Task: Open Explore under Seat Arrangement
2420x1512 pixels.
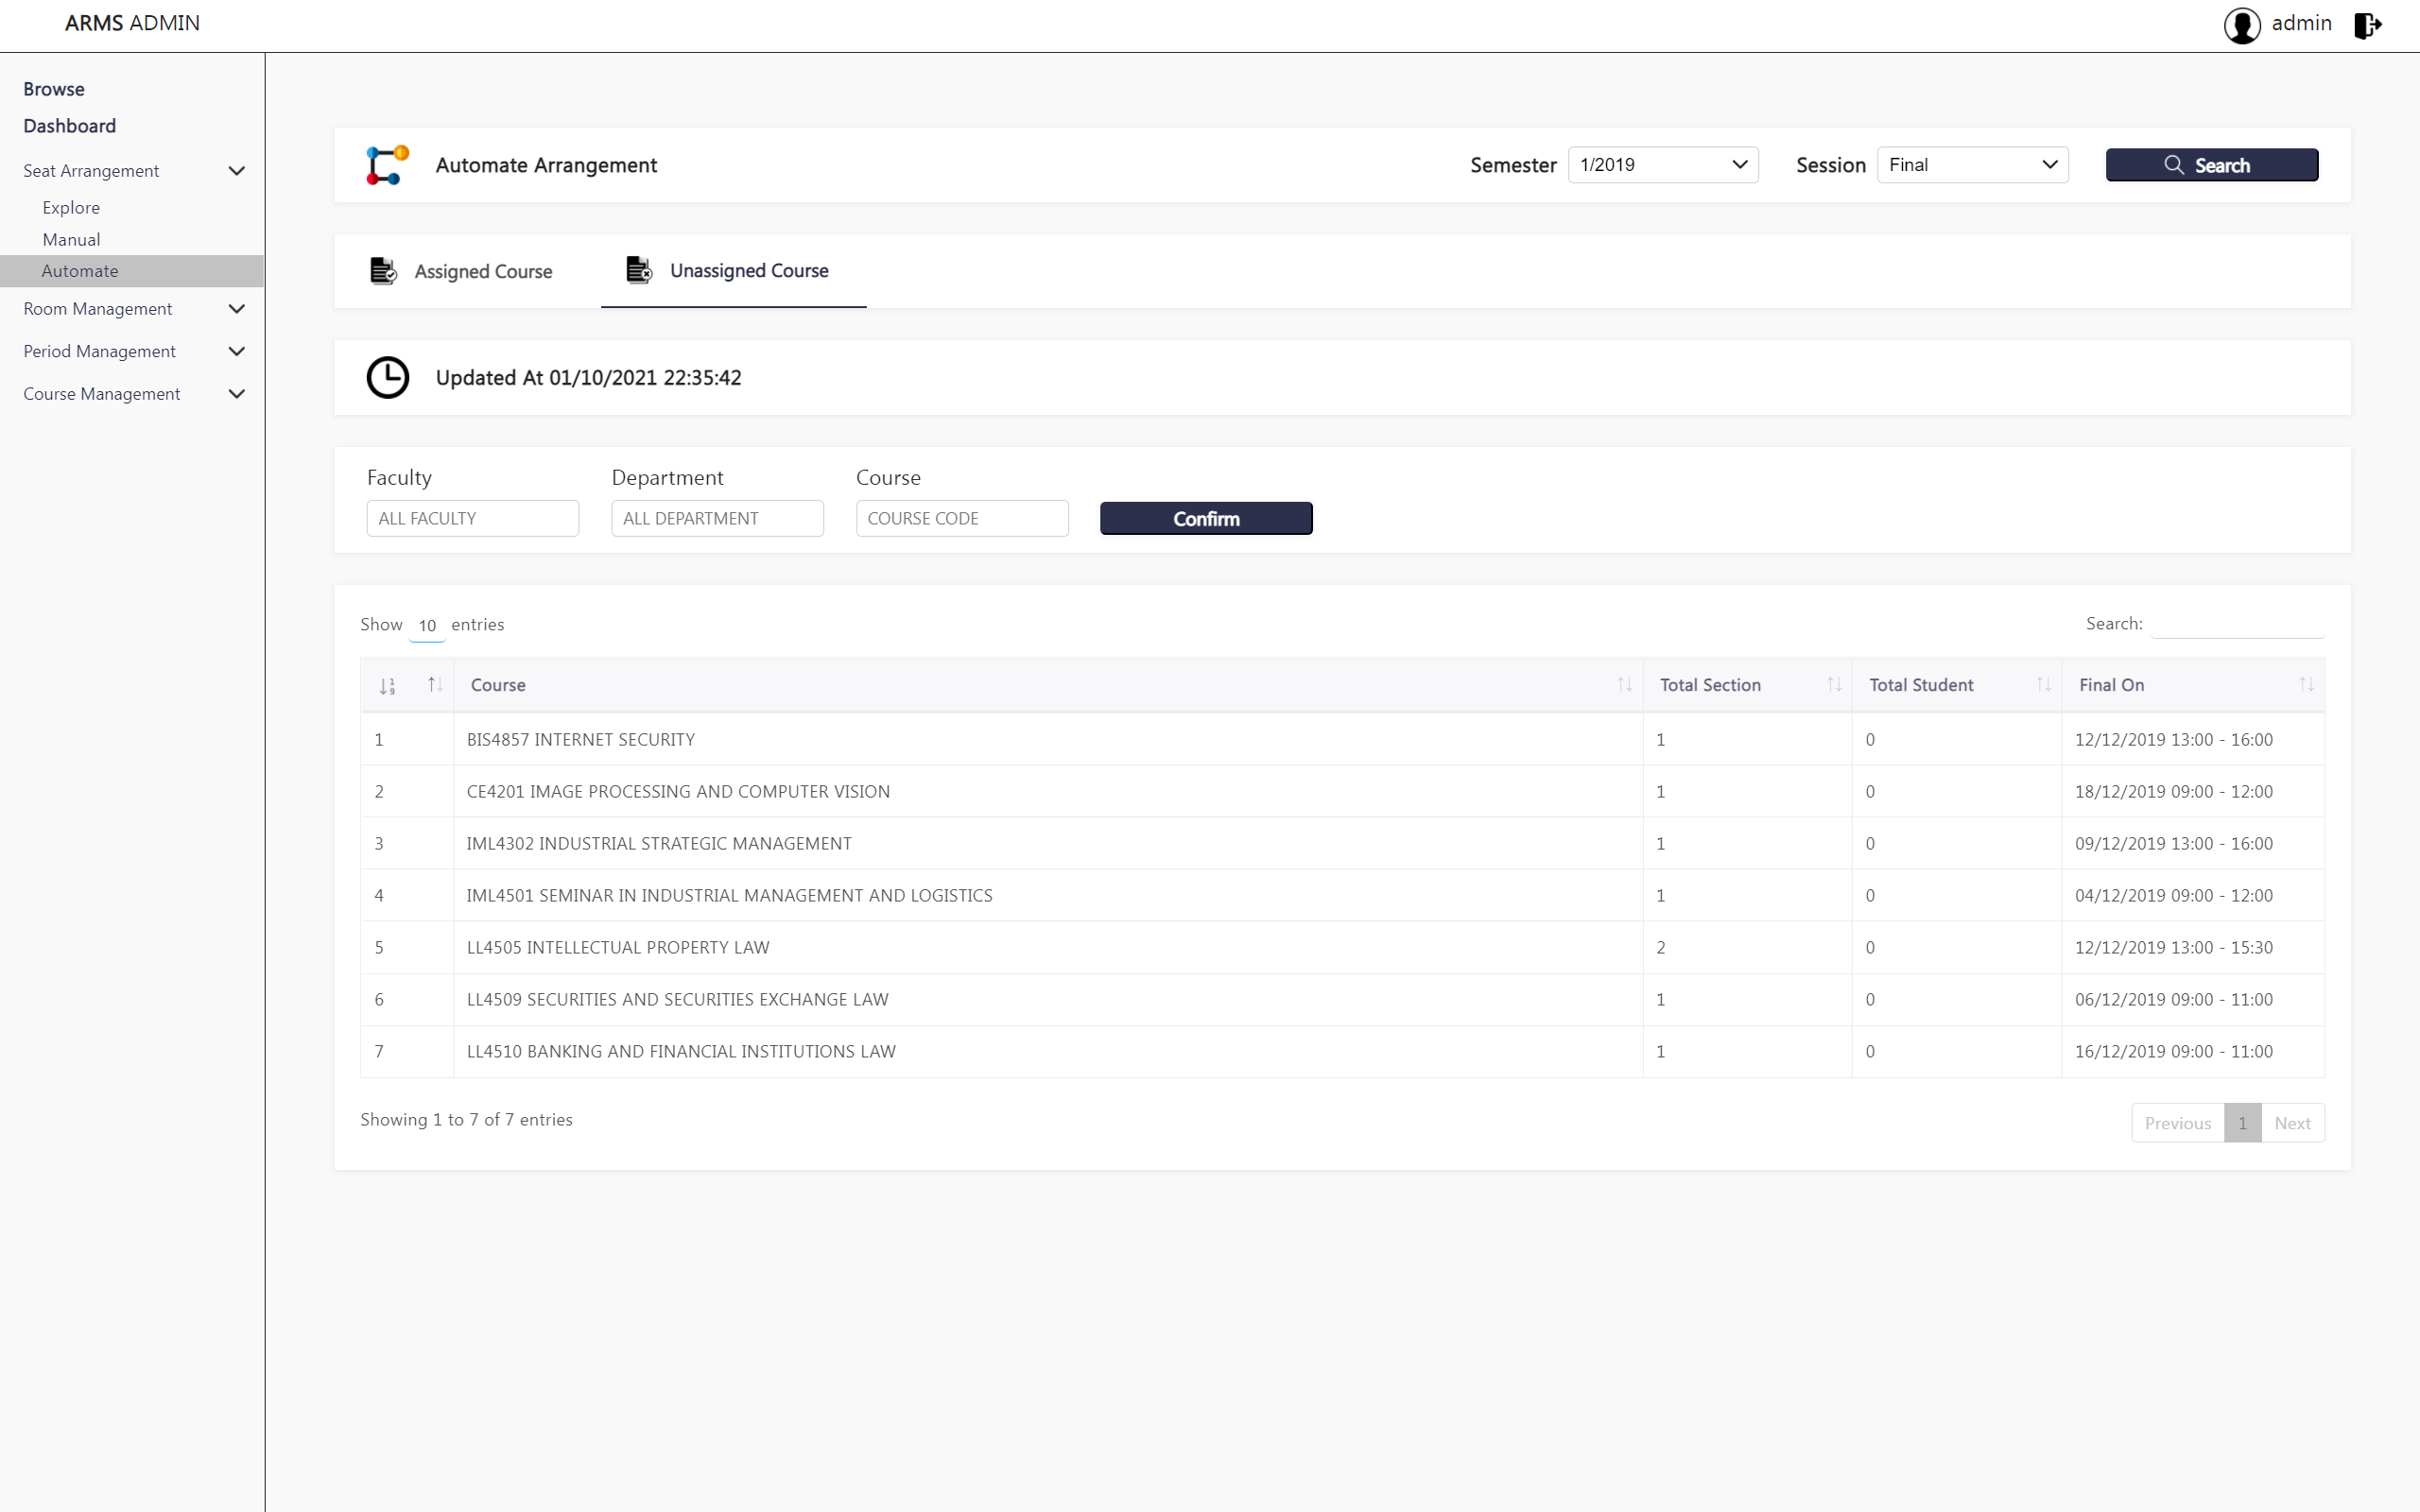Action: tap(71, 208)
